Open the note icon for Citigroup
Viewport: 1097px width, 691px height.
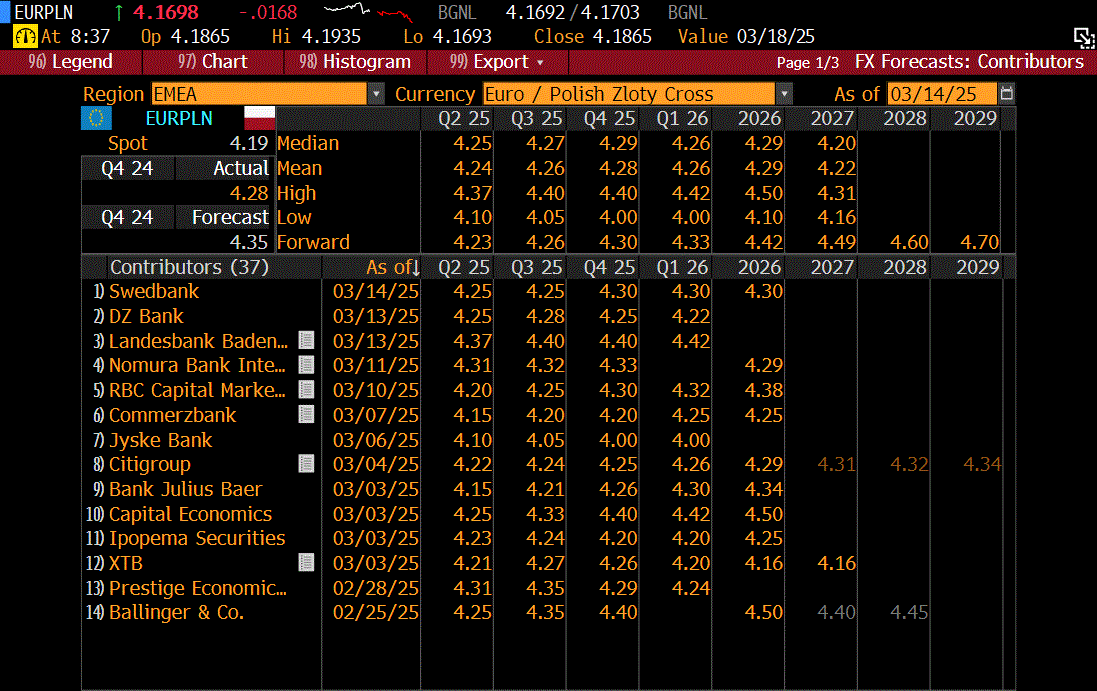click(306, 464)
